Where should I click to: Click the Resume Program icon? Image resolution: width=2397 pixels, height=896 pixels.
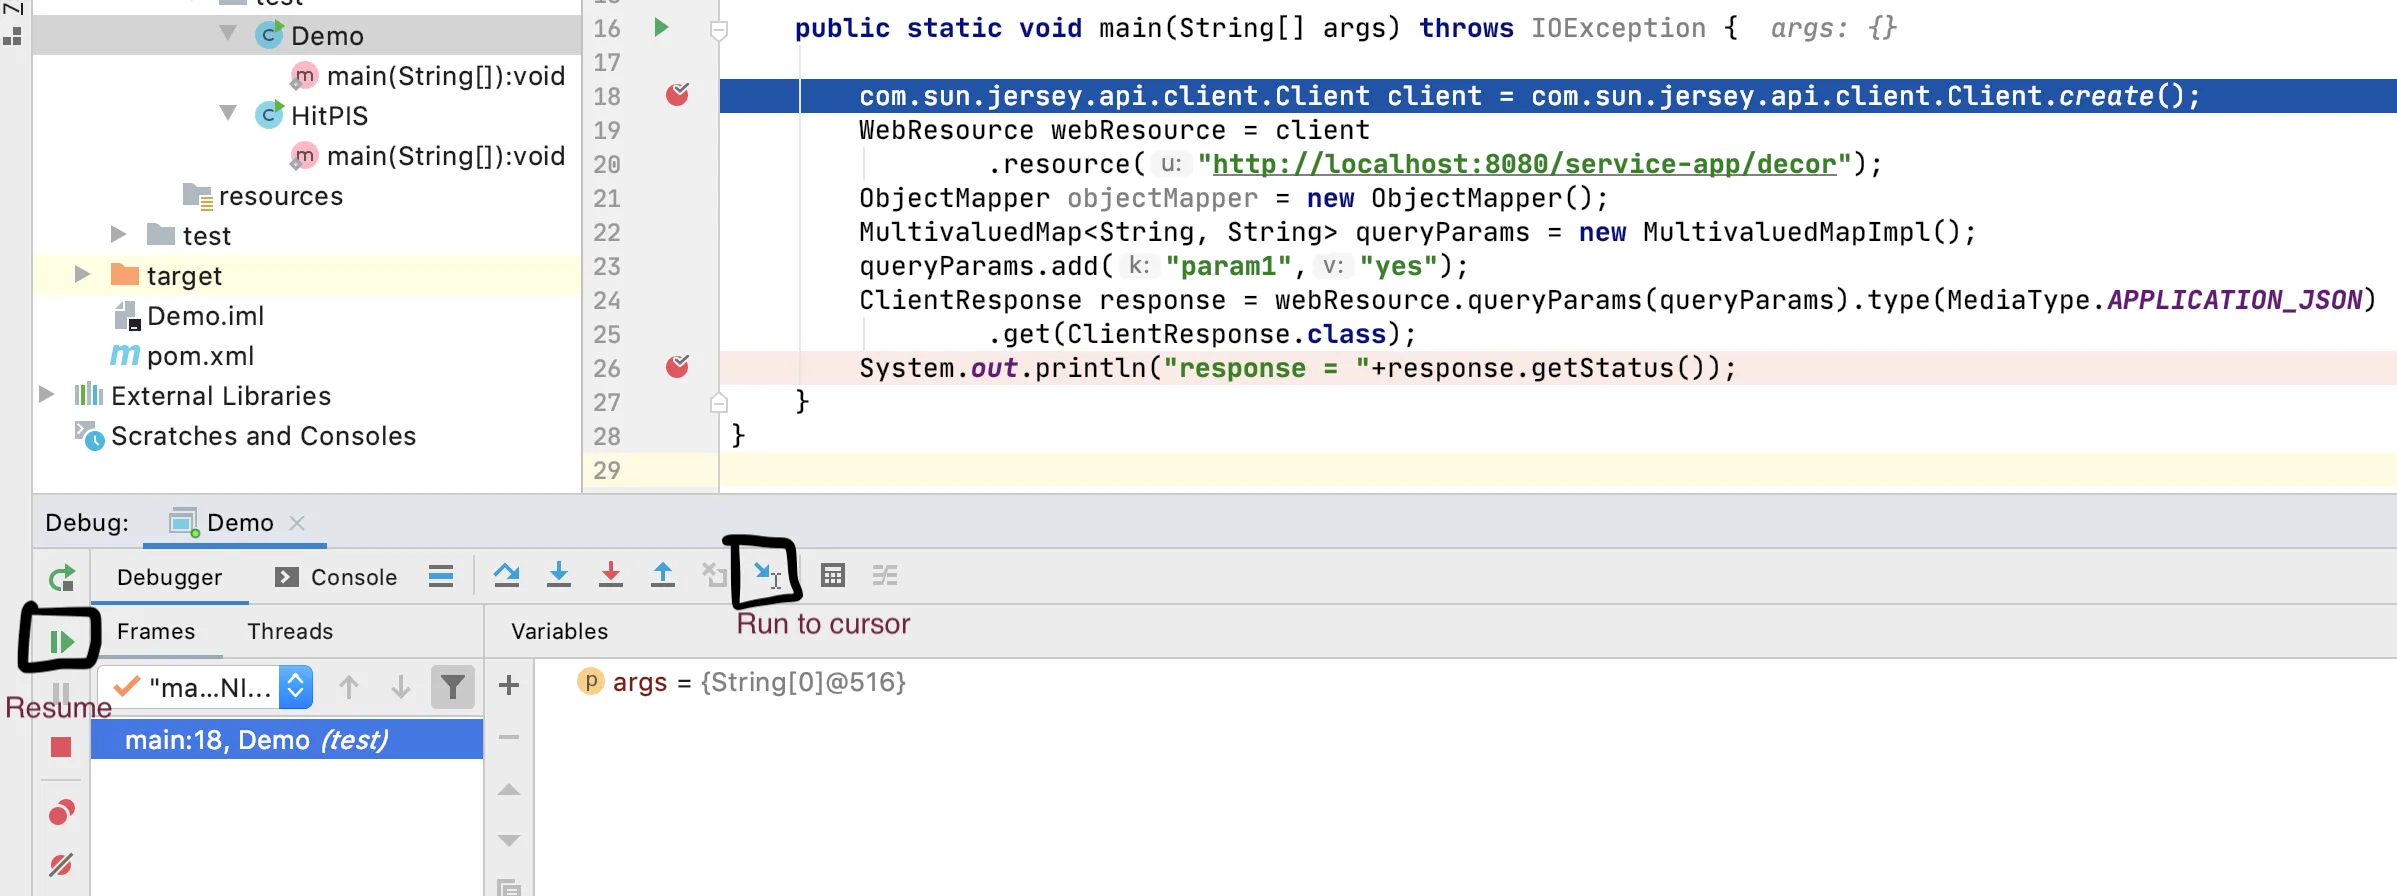[61, 641]
